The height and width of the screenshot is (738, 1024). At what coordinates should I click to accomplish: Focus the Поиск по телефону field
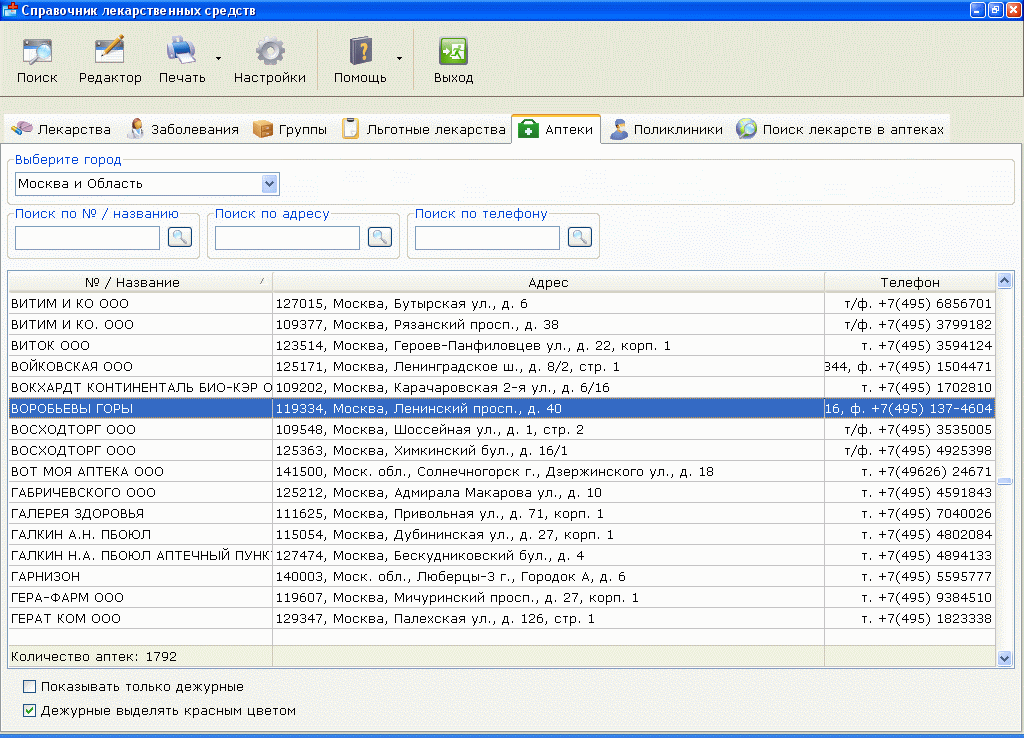pos(487,238)
